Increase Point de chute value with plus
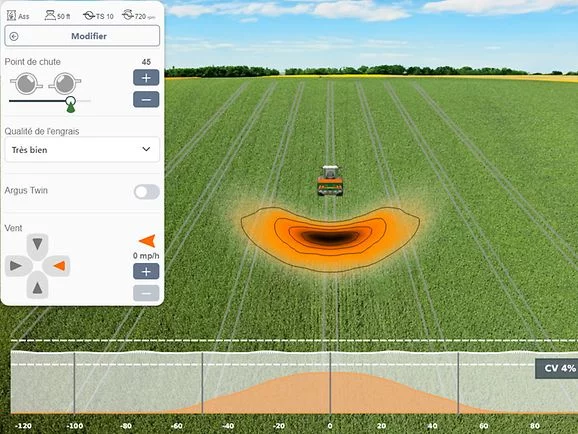Screen dimensions: 578x434 [x=146, y=77]
